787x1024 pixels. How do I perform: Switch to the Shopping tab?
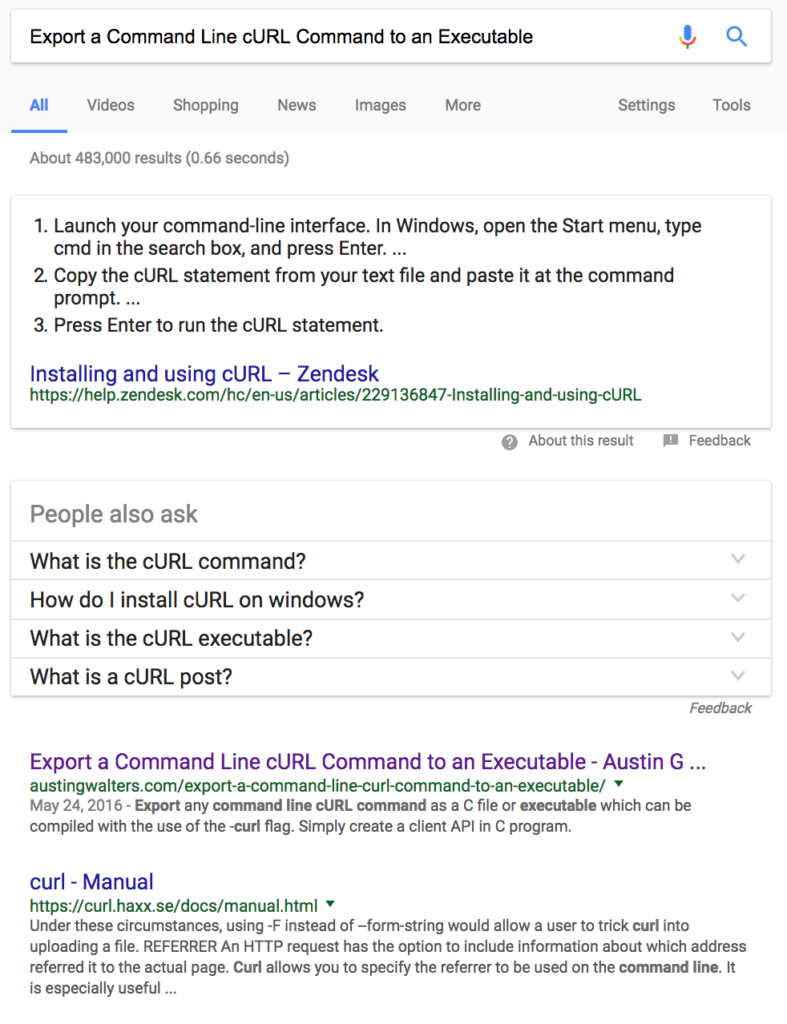click(x=206, y=105)
